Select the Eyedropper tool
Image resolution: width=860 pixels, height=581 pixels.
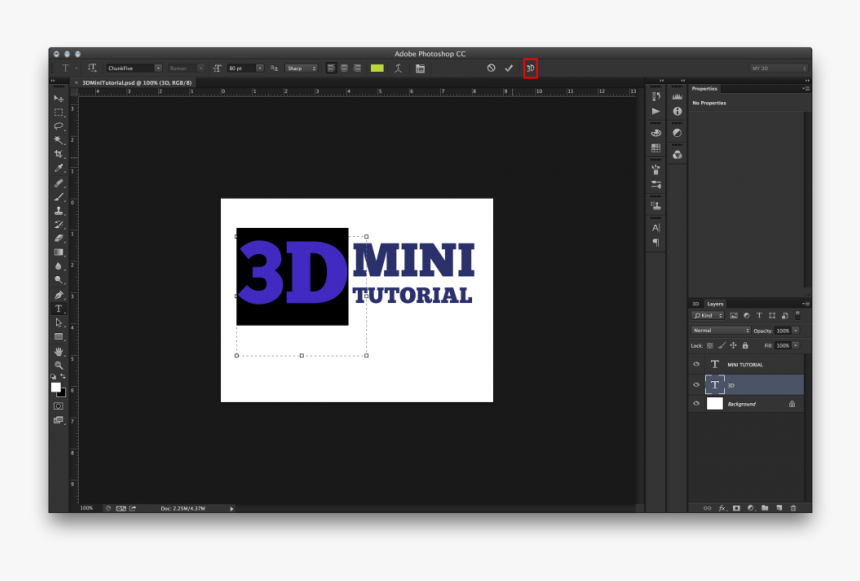click(x=59, y=168)
